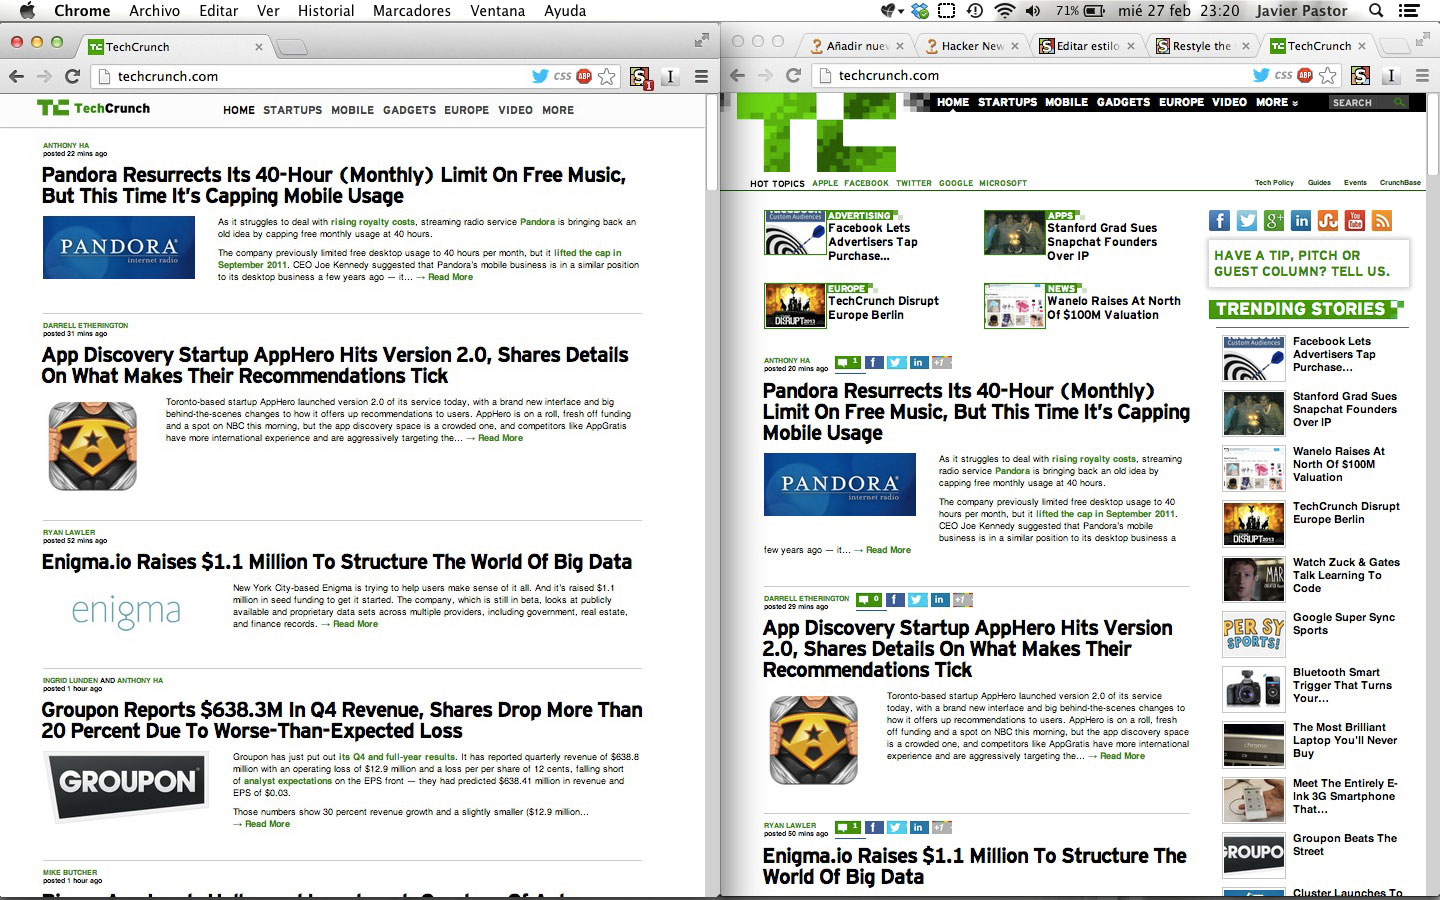Image resolution: width=1440 pixels, height=900 pixels.
Task: Click APPLE in Hot Topics bar
Action: click(x=825, y=183)
